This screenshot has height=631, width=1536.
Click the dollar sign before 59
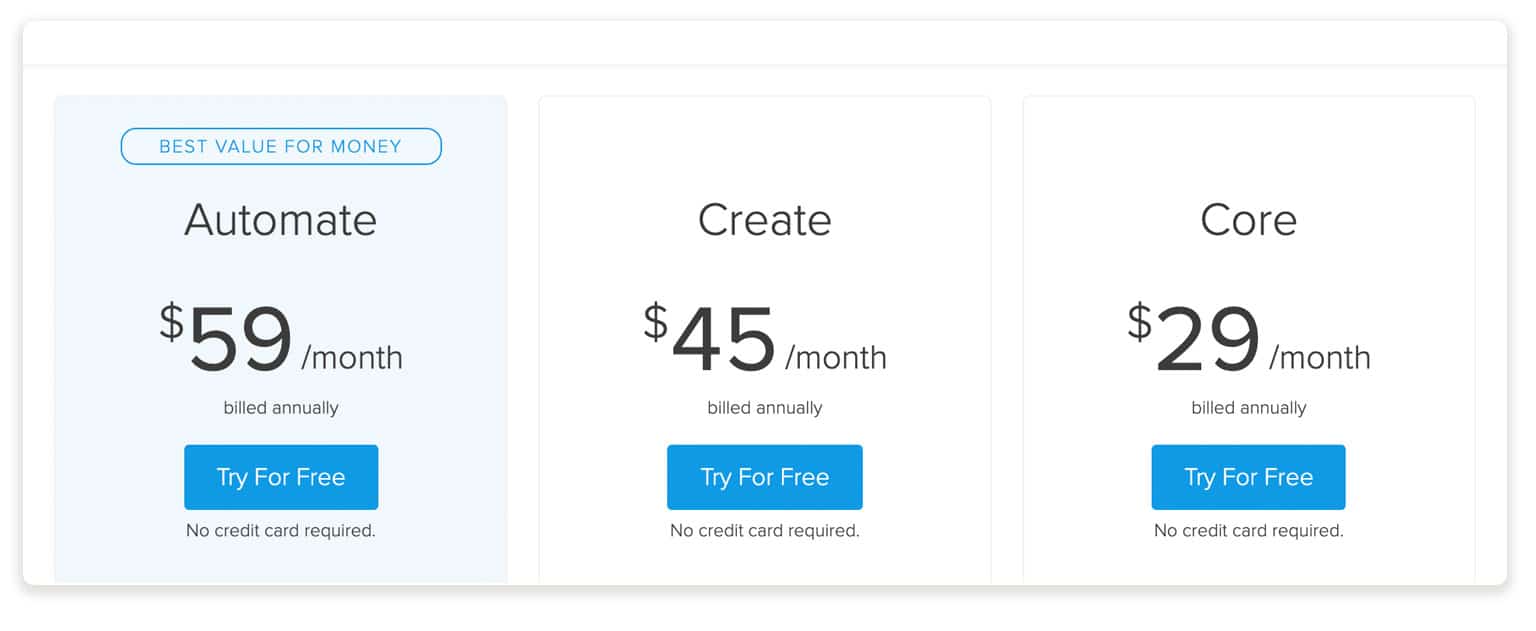pos(172,322)
